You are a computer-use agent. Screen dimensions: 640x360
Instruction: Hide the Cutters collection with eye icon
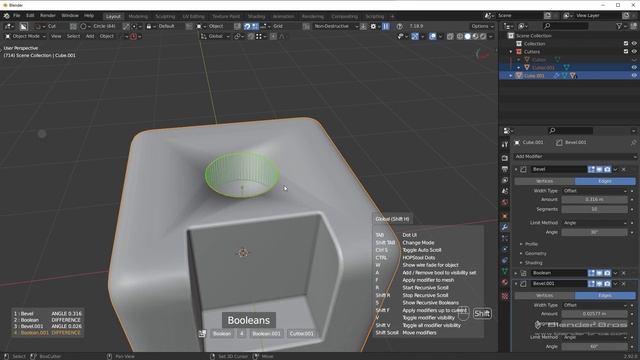pyautogui.click(x=634, y=52)
